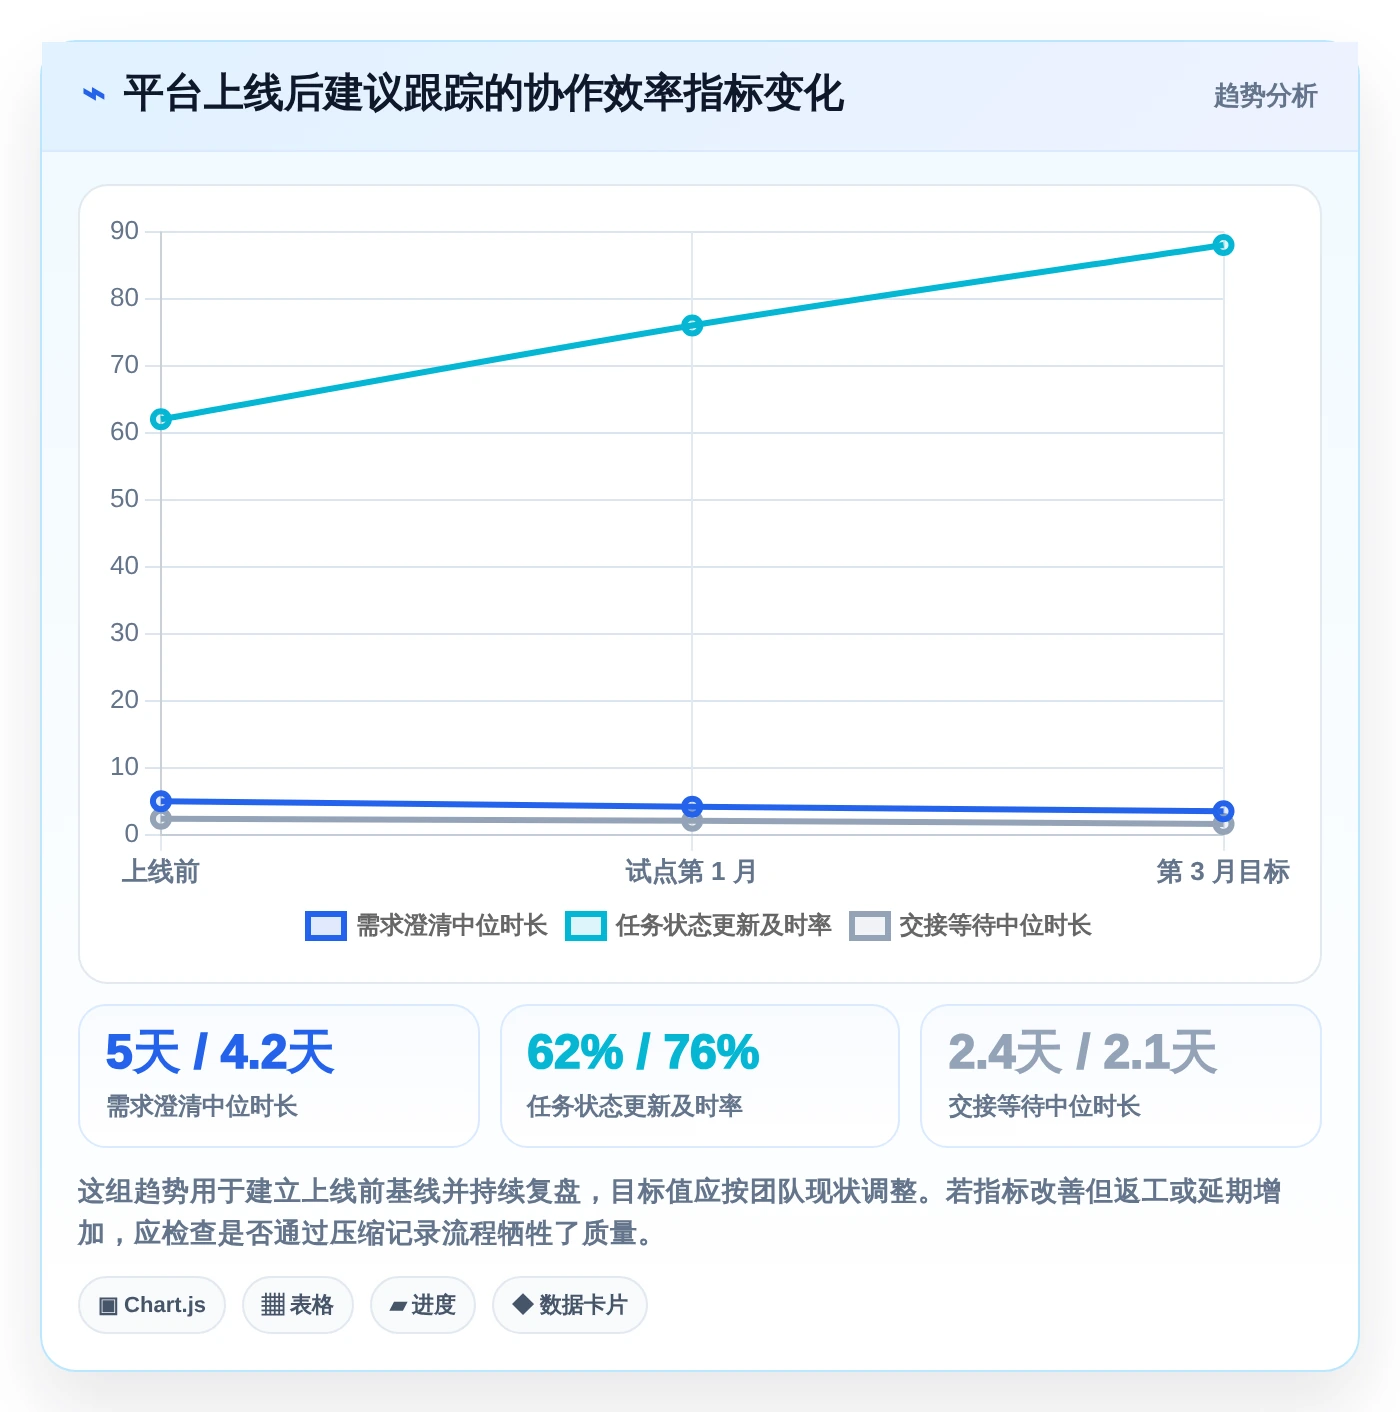1400x1412 pixels.
Task: Click the gray data point at 第 3 月目标
Action: (x=1223, y=824)
